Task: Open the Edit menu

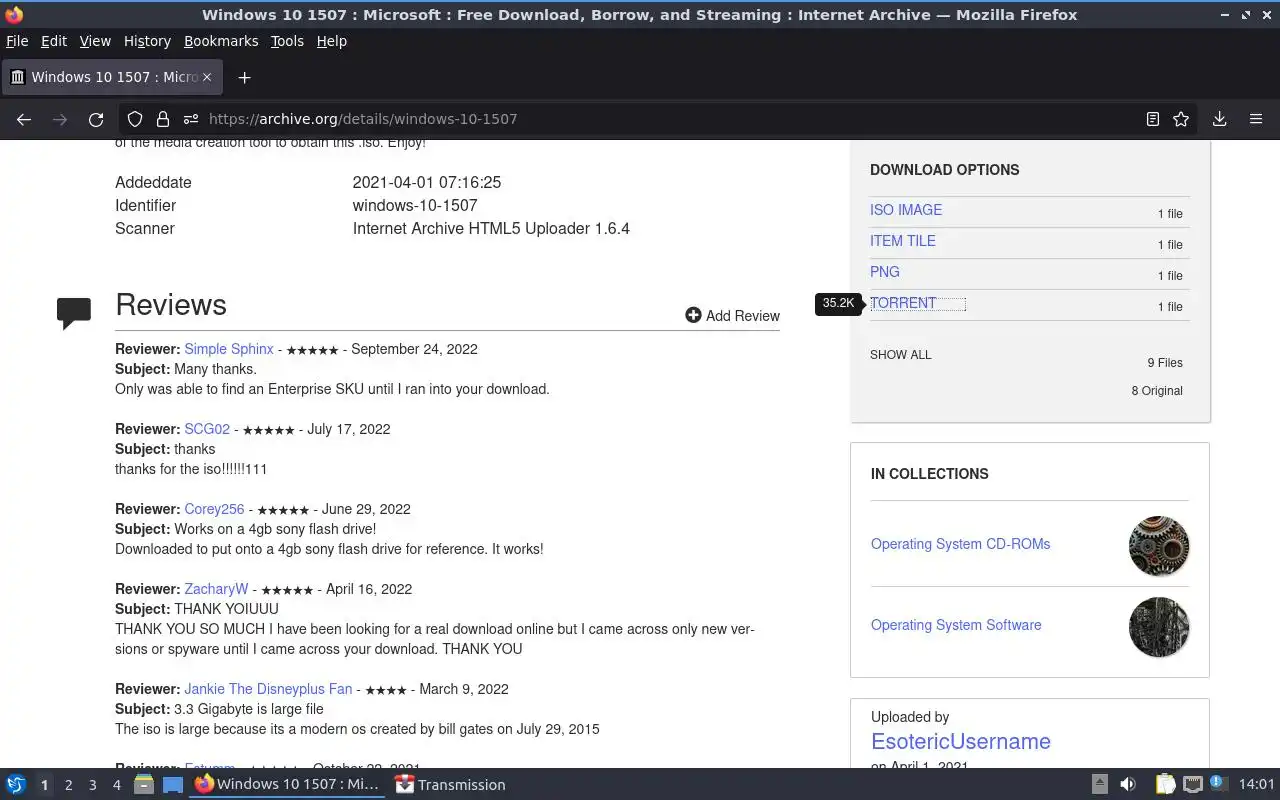Action: pyautogui.click(x=54, y=41)
